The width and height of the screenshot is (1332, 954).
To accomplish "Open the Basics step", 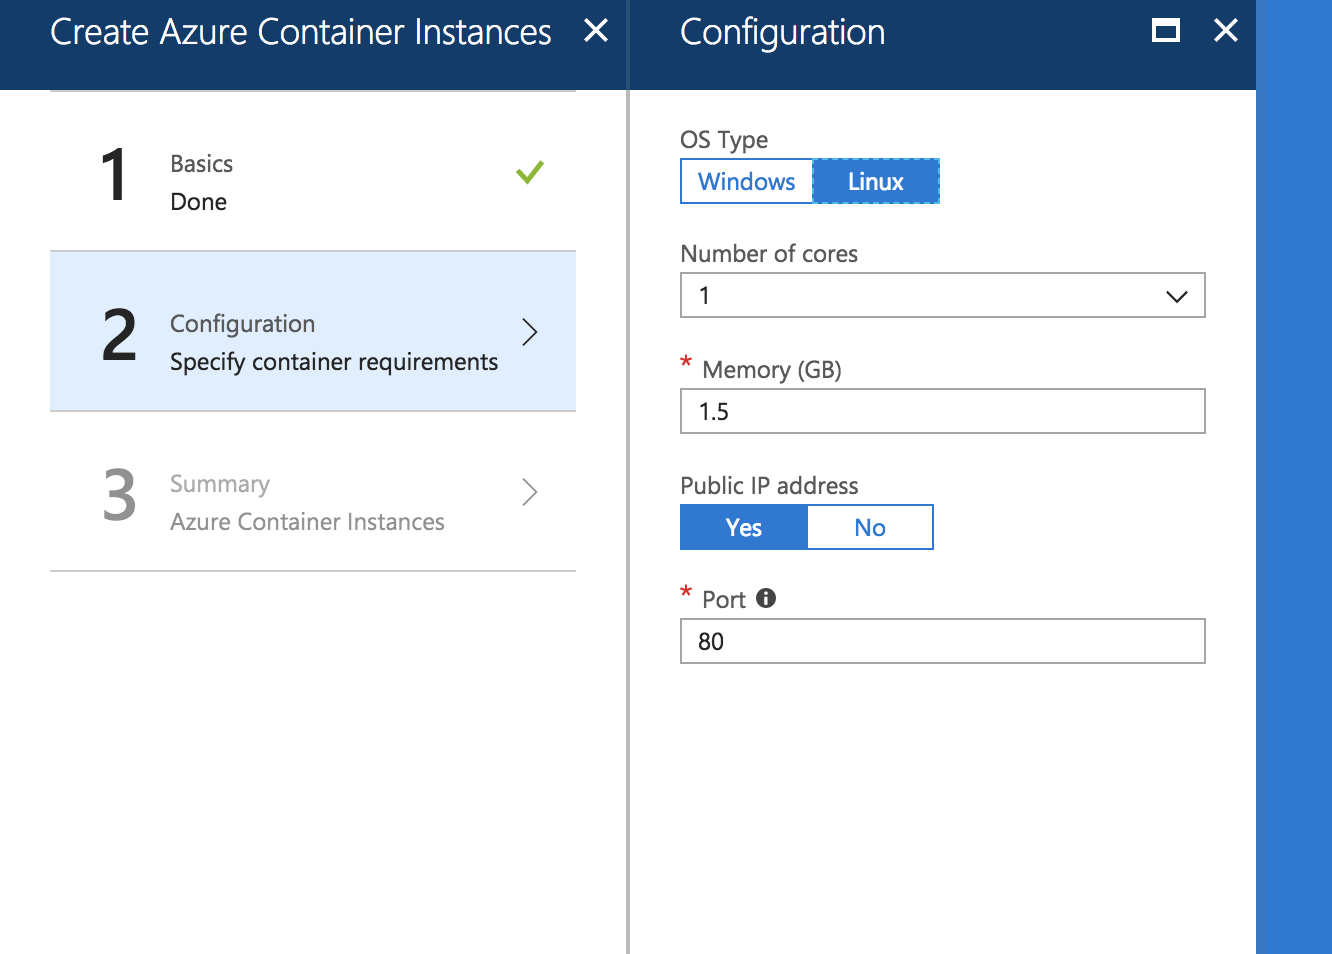I will [x=313, y=171].
